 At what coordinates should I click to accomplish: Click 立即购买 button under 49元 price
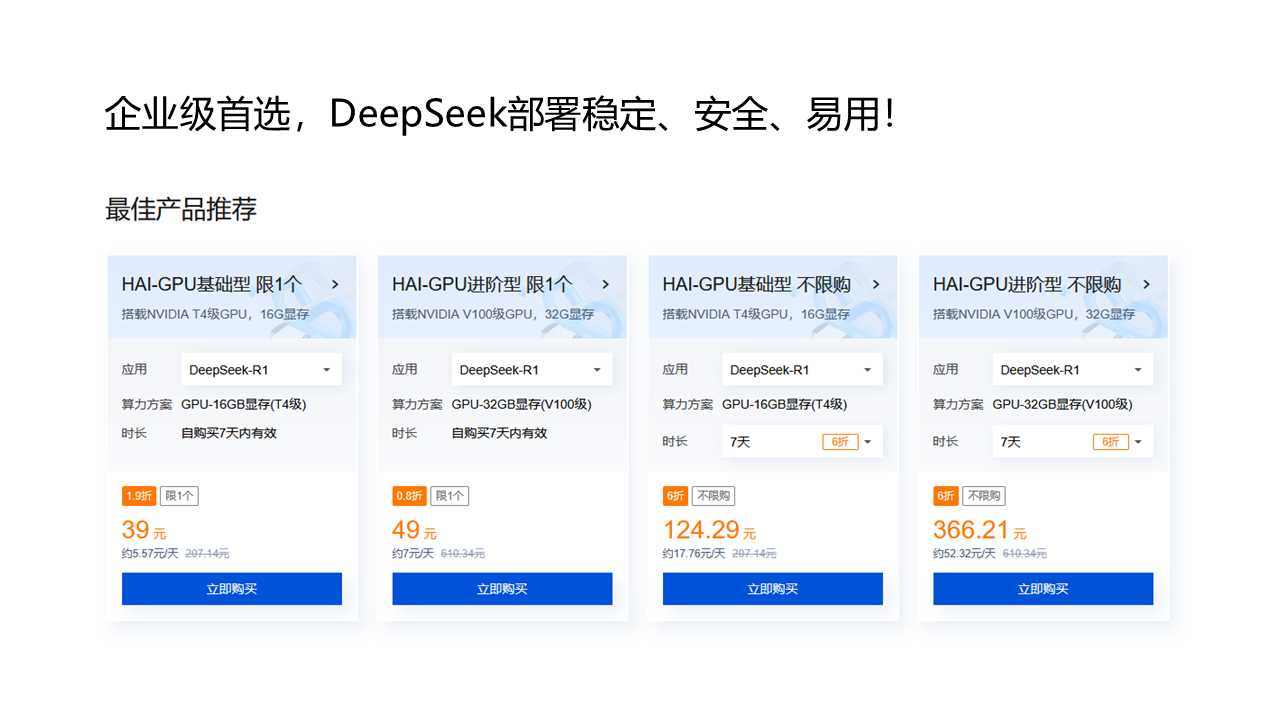coord(502,589)
